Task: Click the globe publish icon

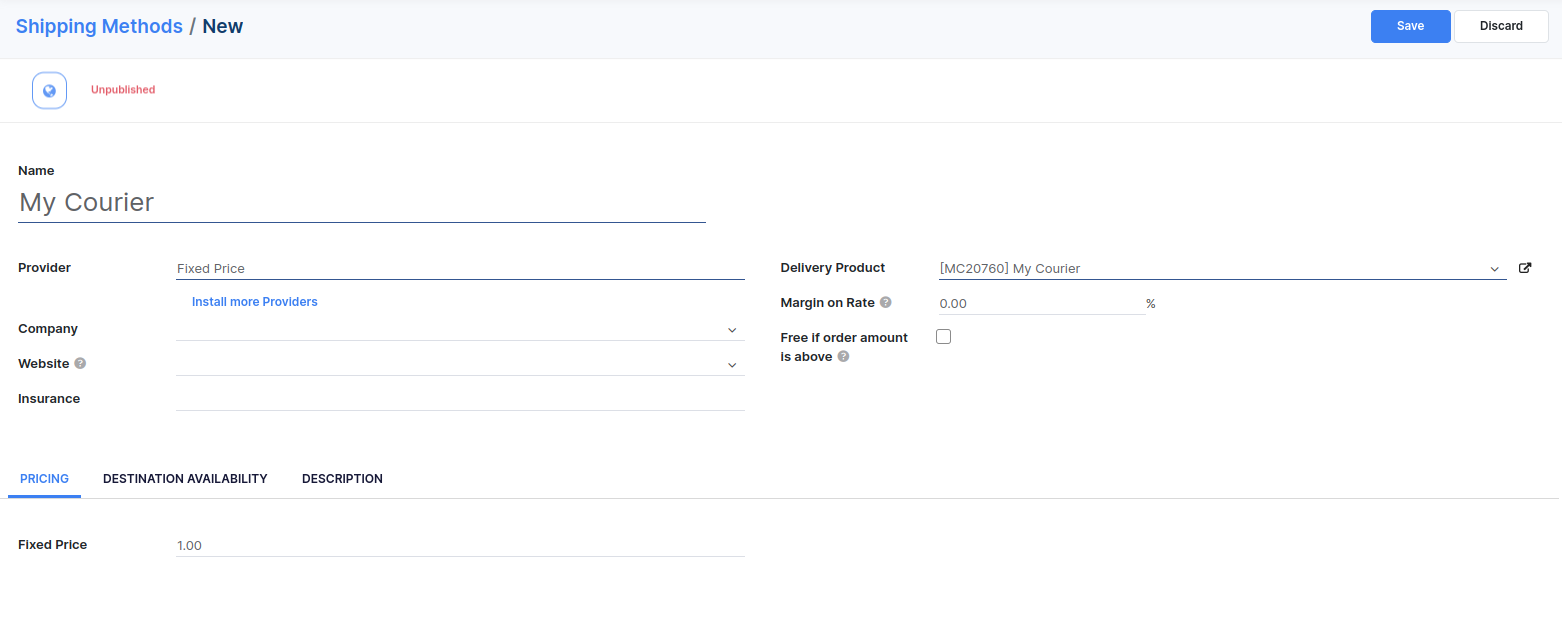Action: coord(49,90)
